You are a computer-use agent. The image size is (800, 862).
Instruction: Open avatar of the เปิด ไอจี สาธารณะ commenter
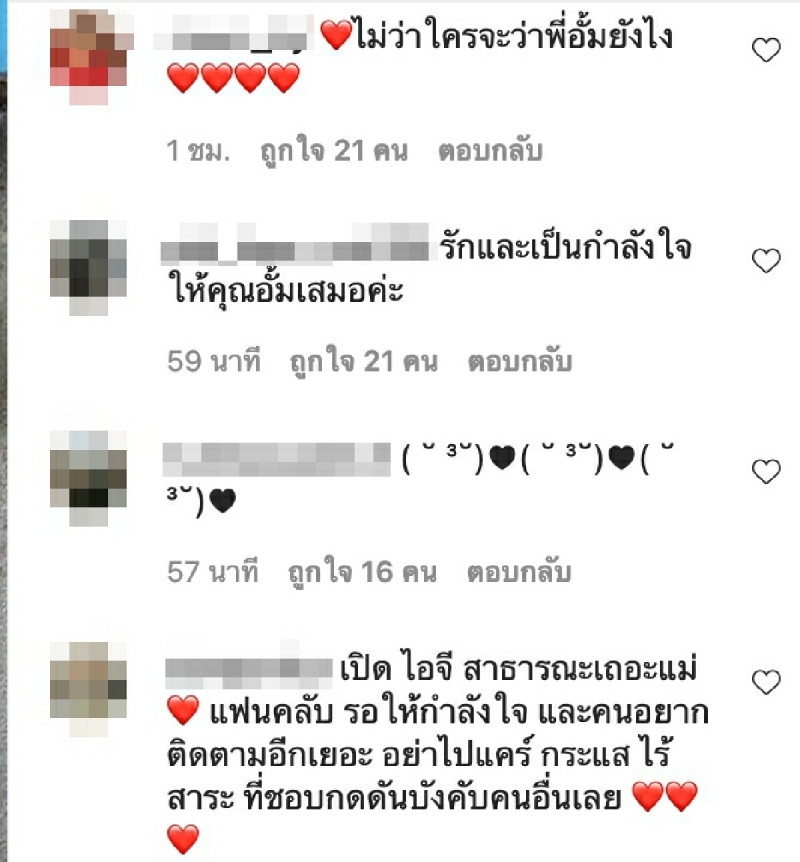click(x=89, y=689)
